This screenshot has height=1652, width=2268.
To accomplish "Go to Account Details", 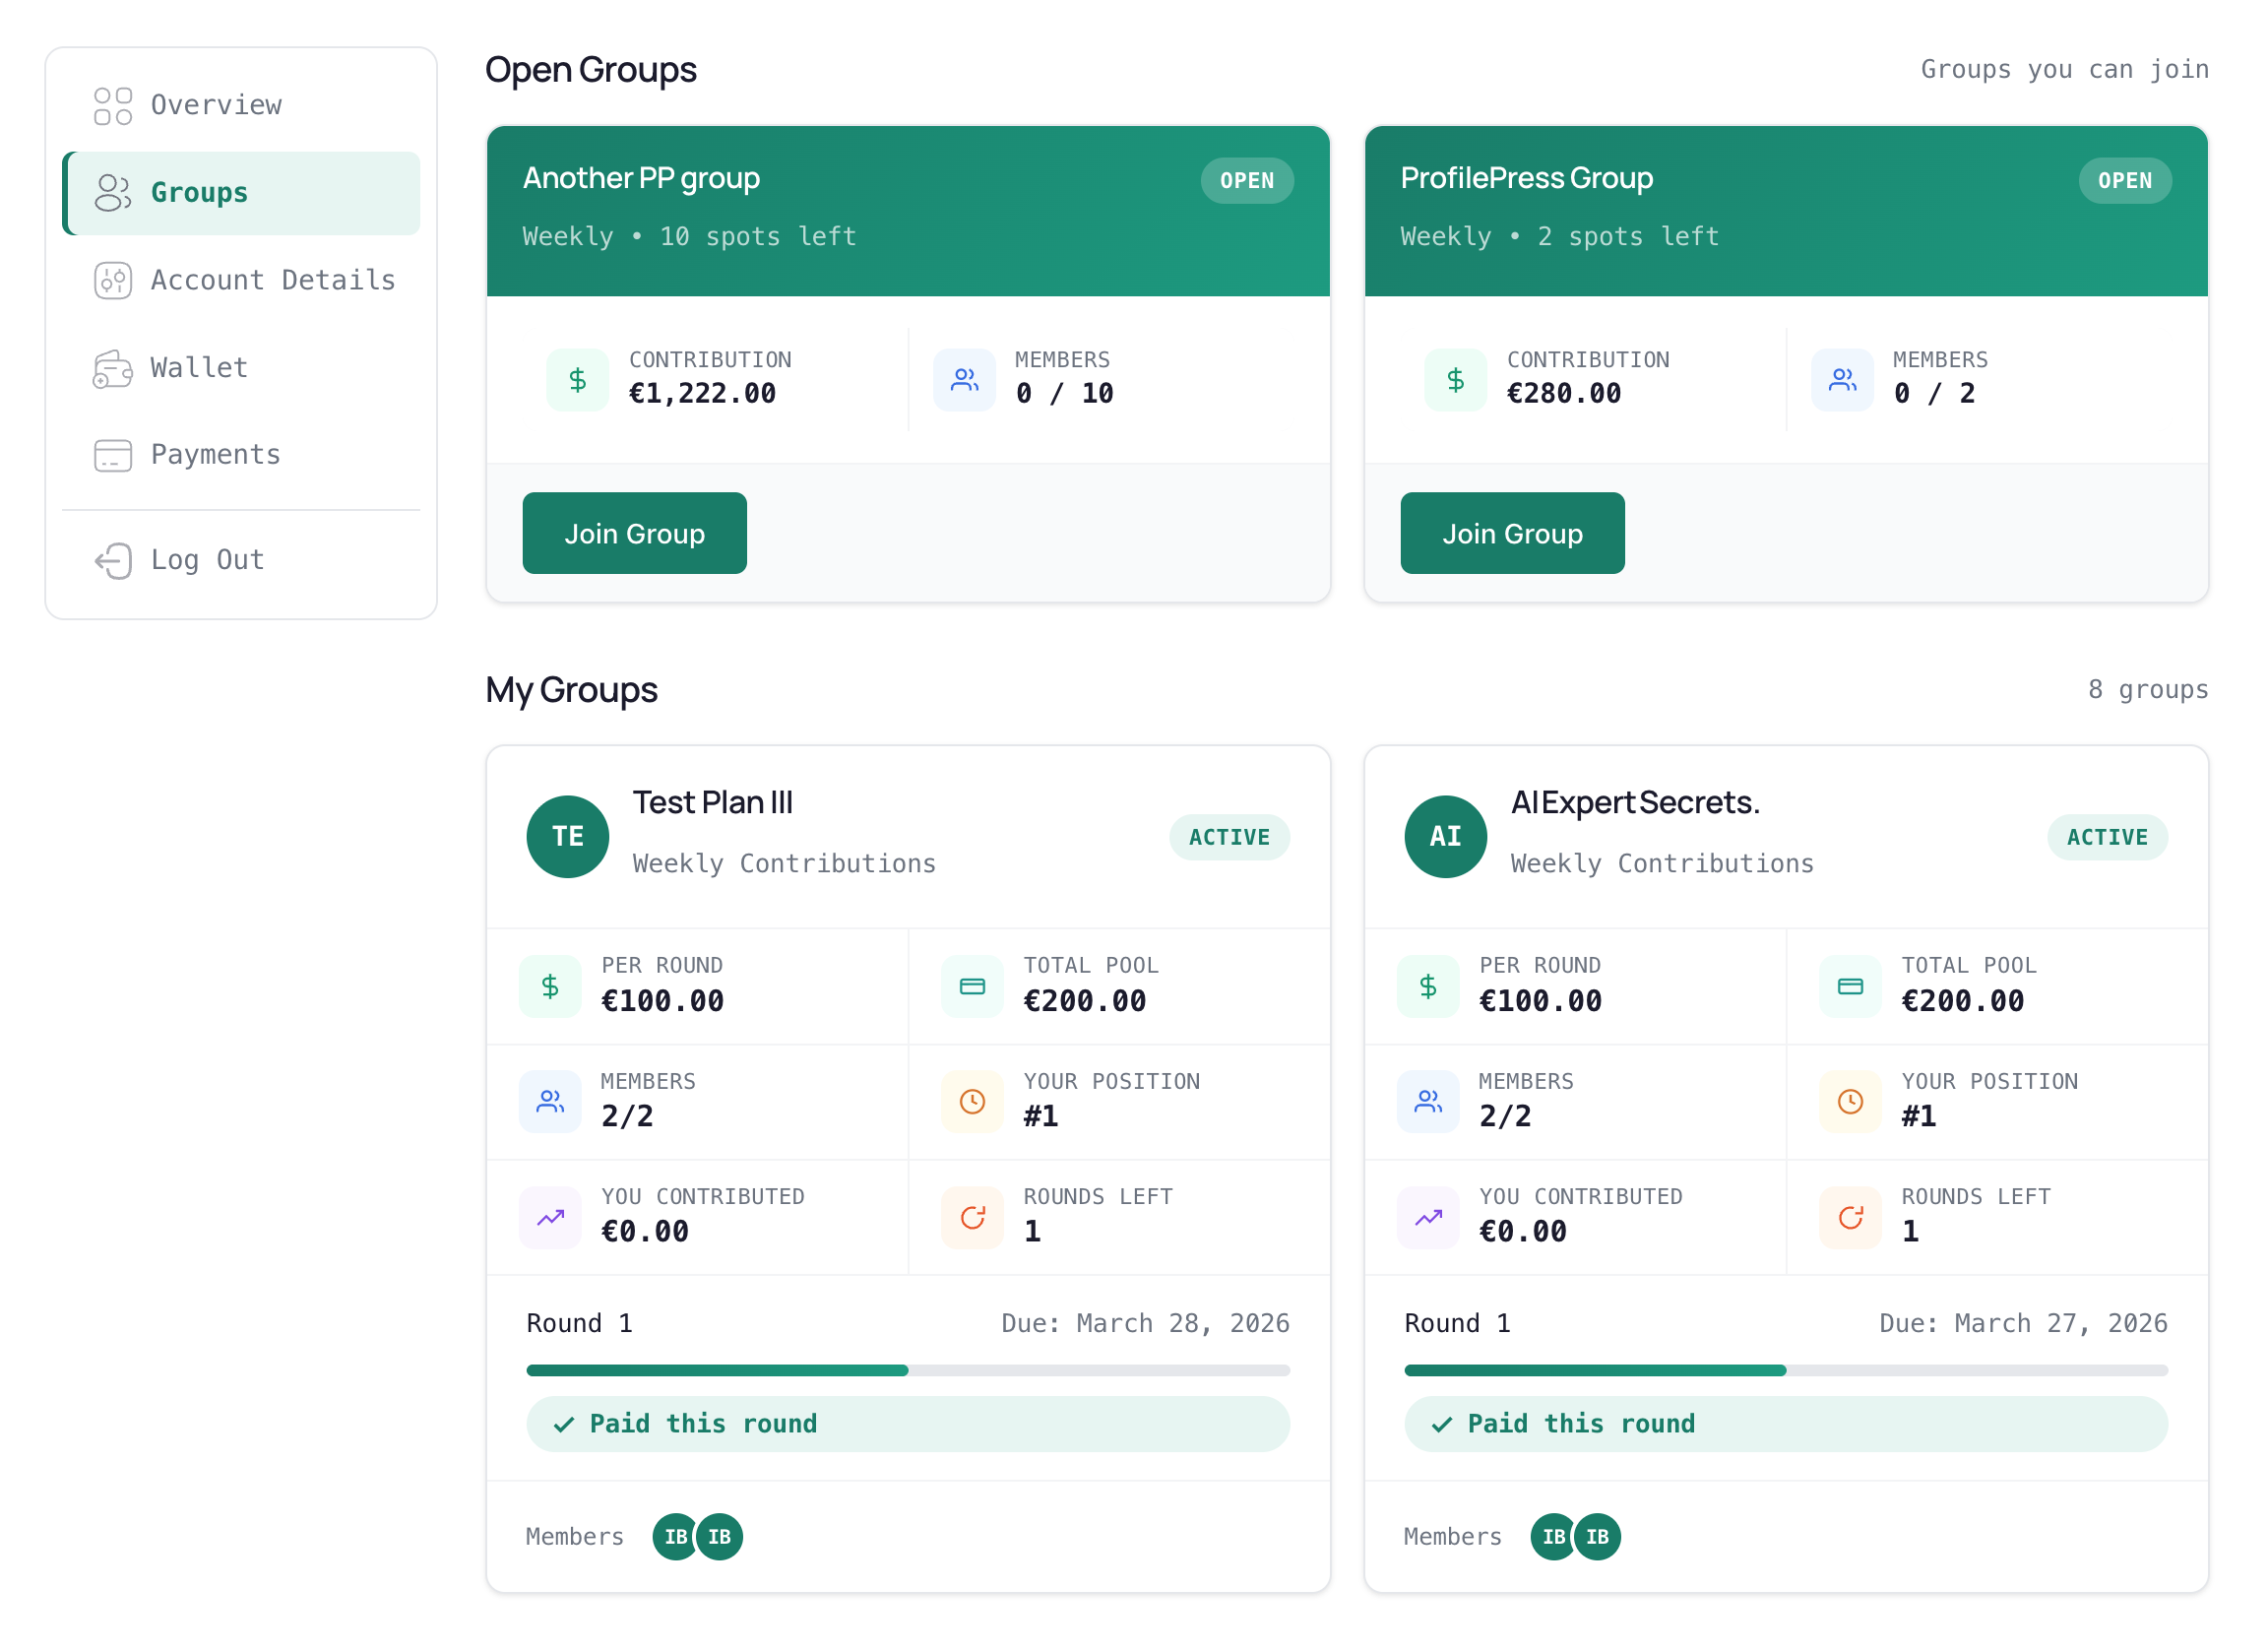I will [241, 280].
